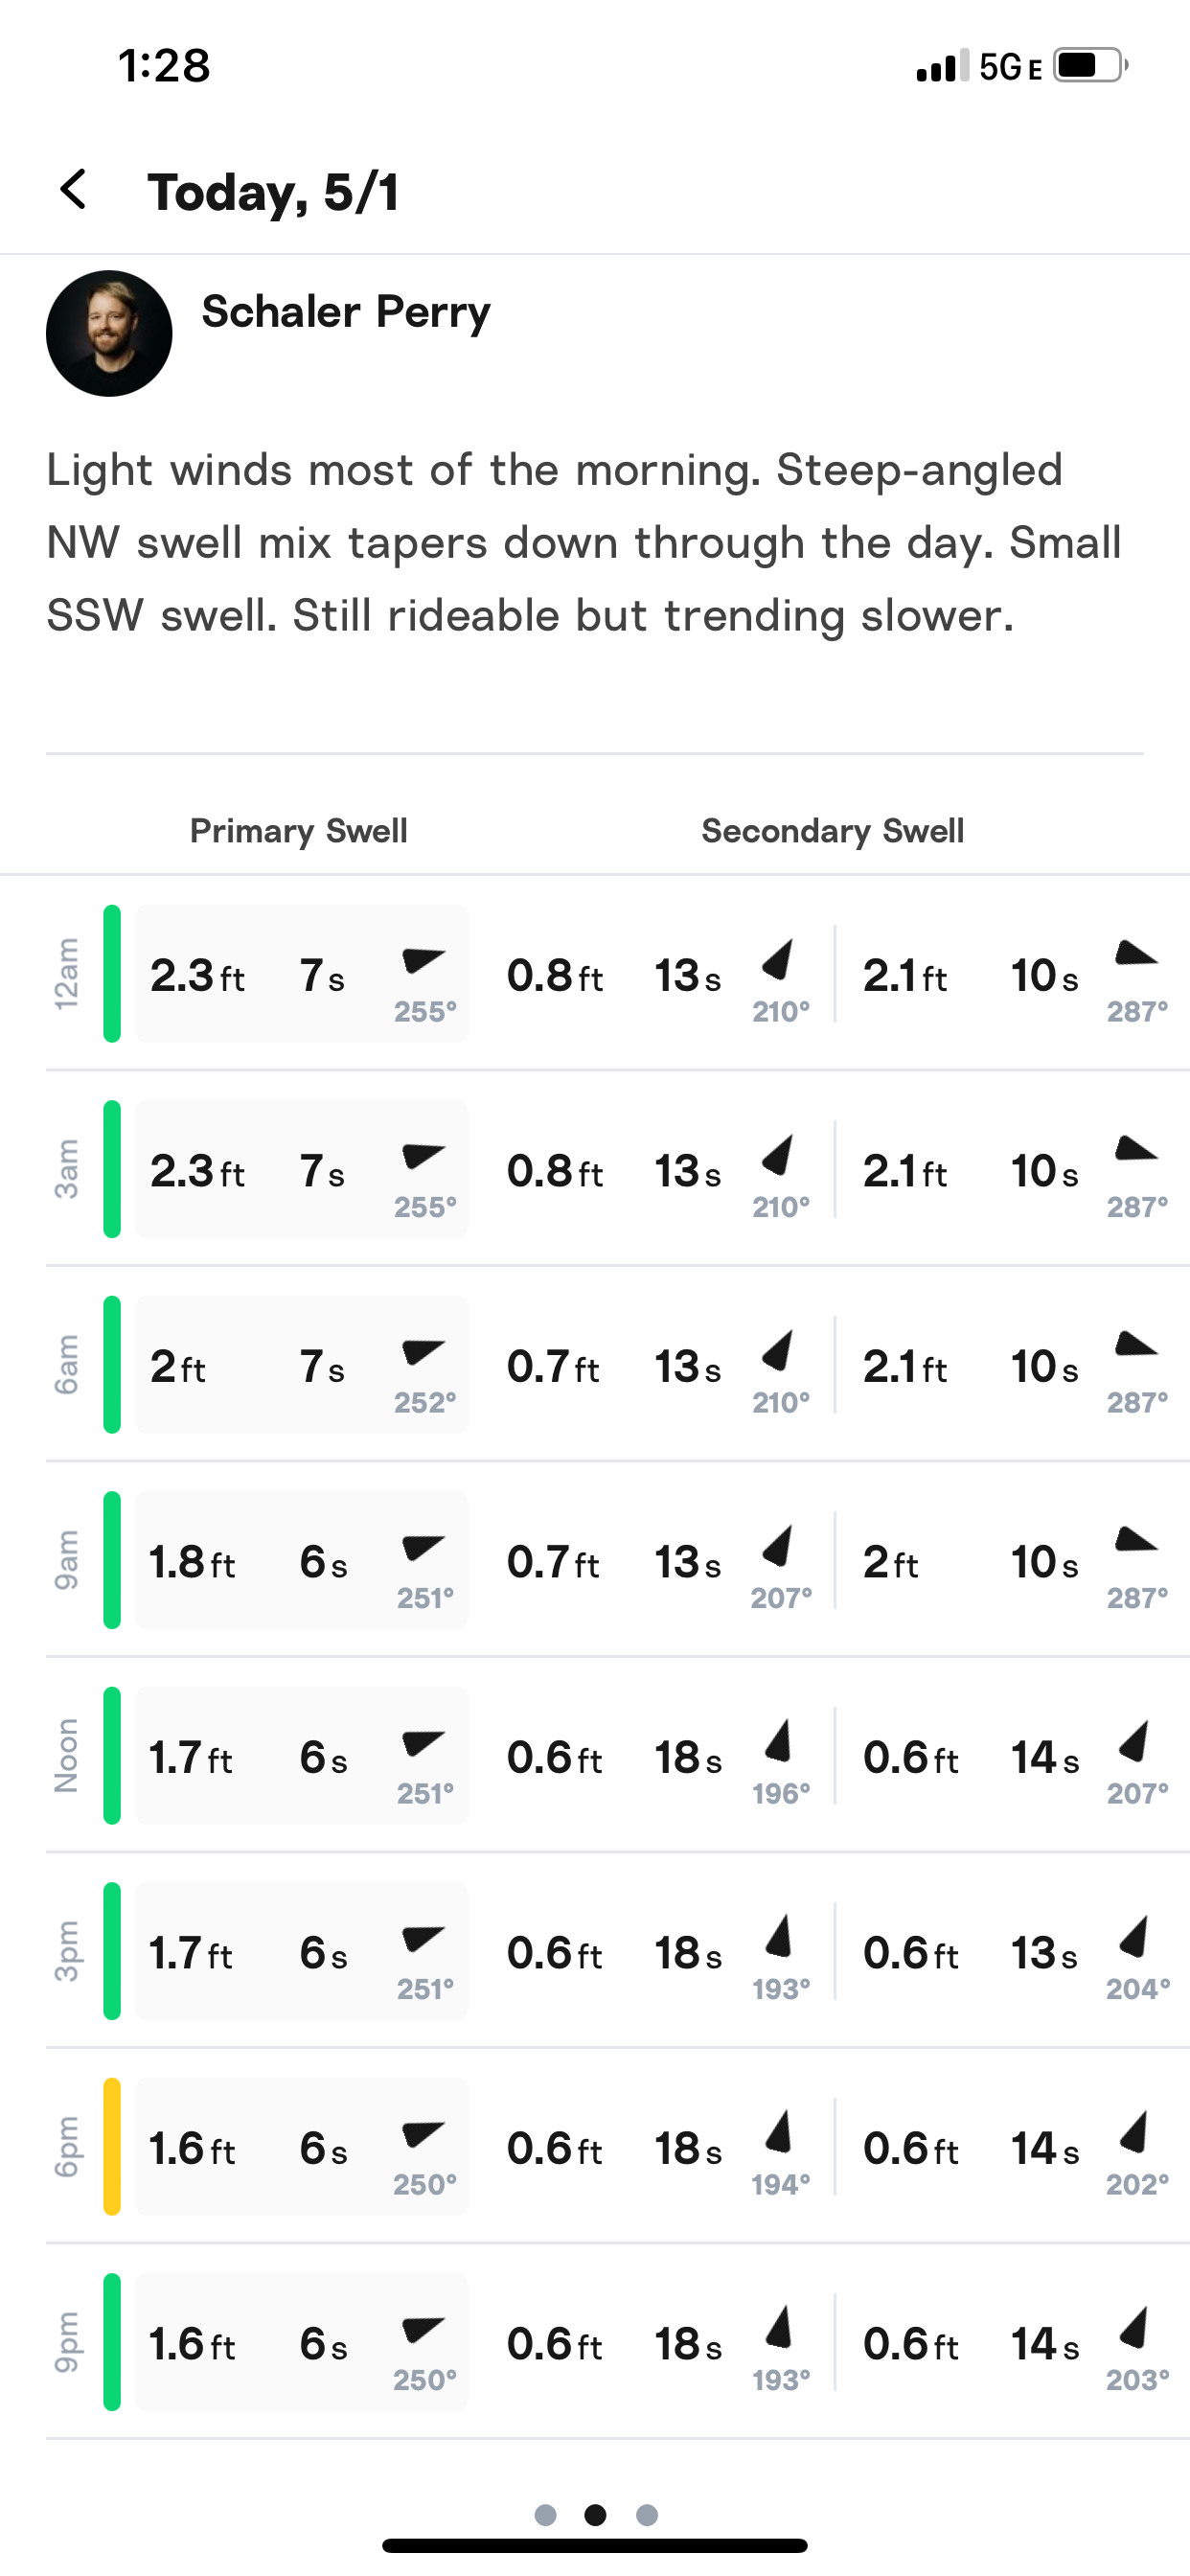1190x2576 pixels.
Task: Tap 12am primary swell direction arrow 255°
Action: tap(423, 961)
